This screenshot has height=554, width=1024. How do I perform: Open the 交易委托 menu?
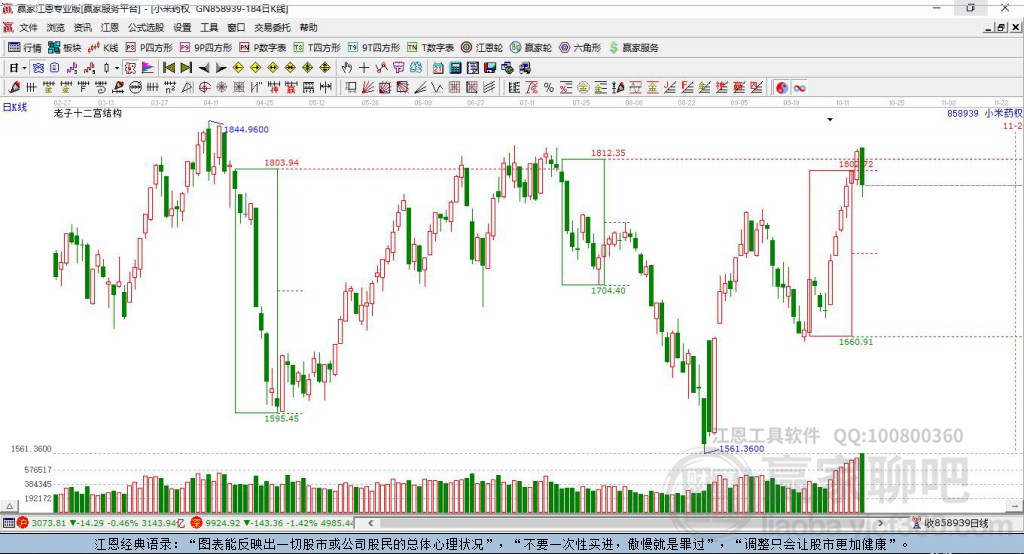pos(272,27)
